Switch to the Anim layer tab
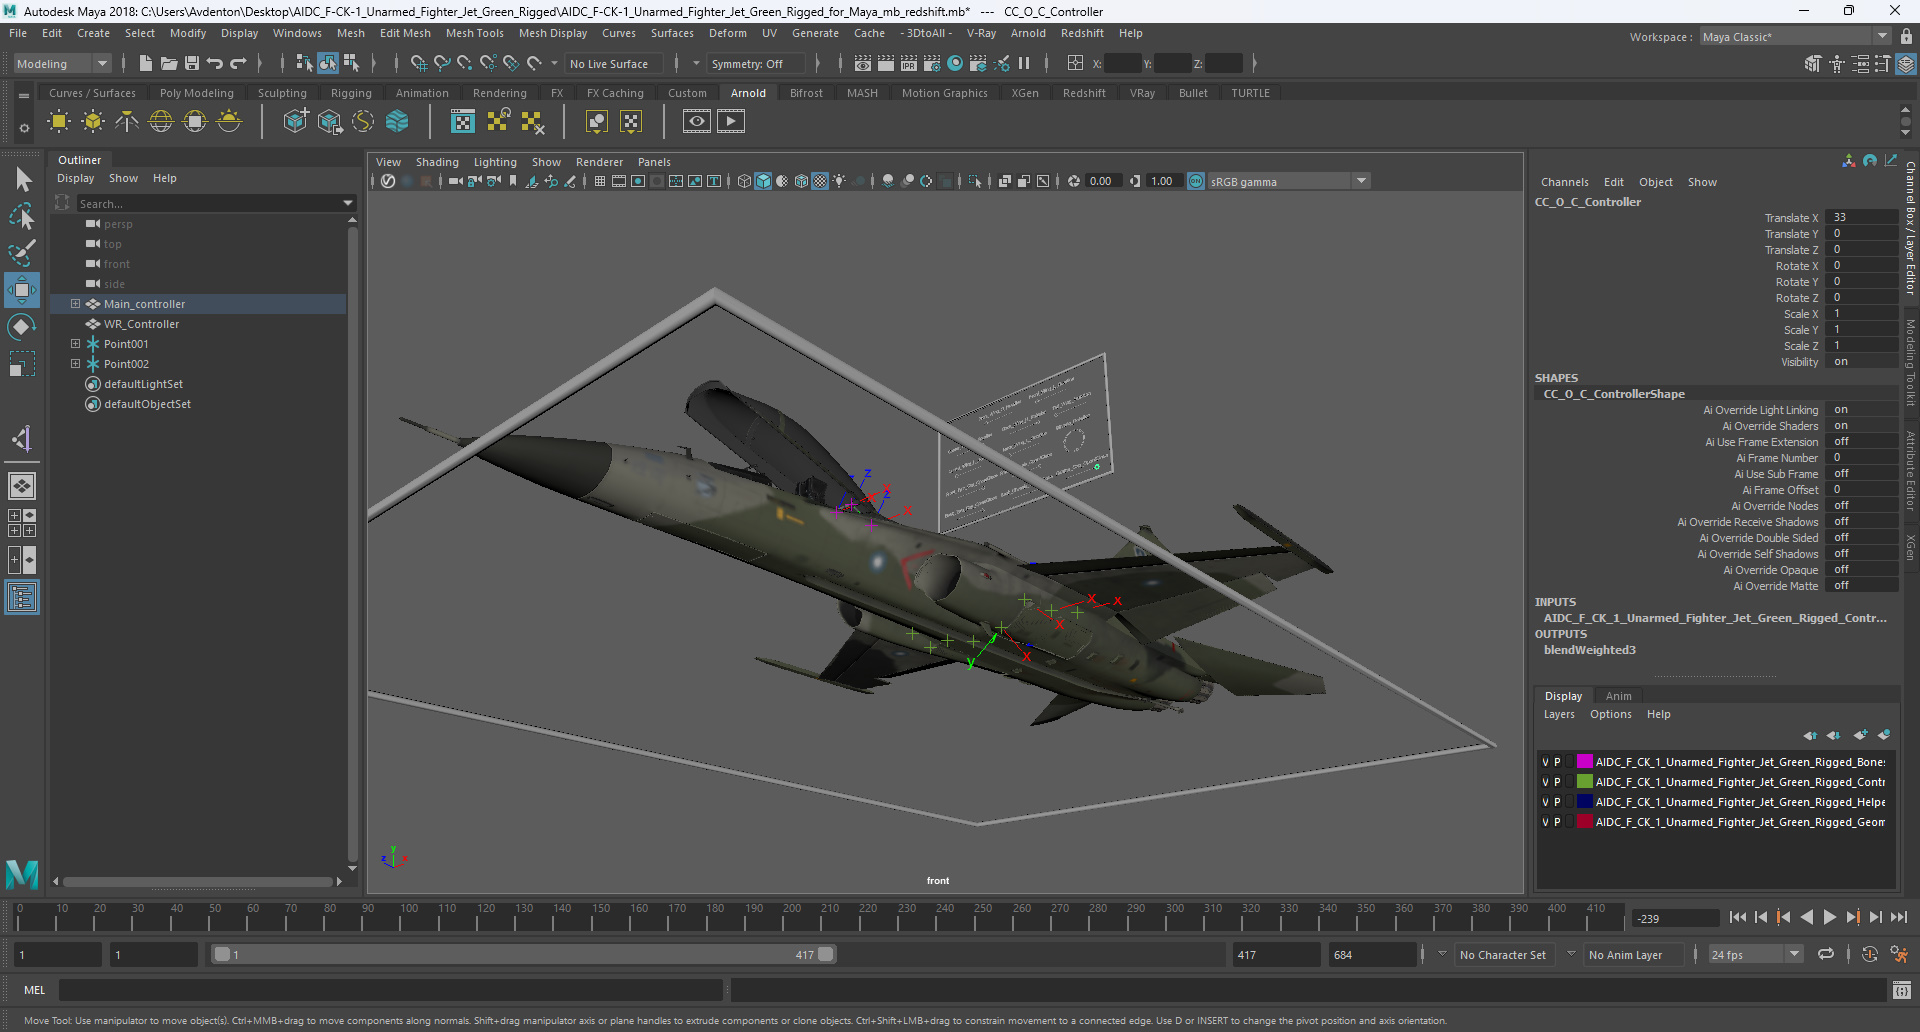This screenshot has height=1032, width=1920. tap(1618, 696)
